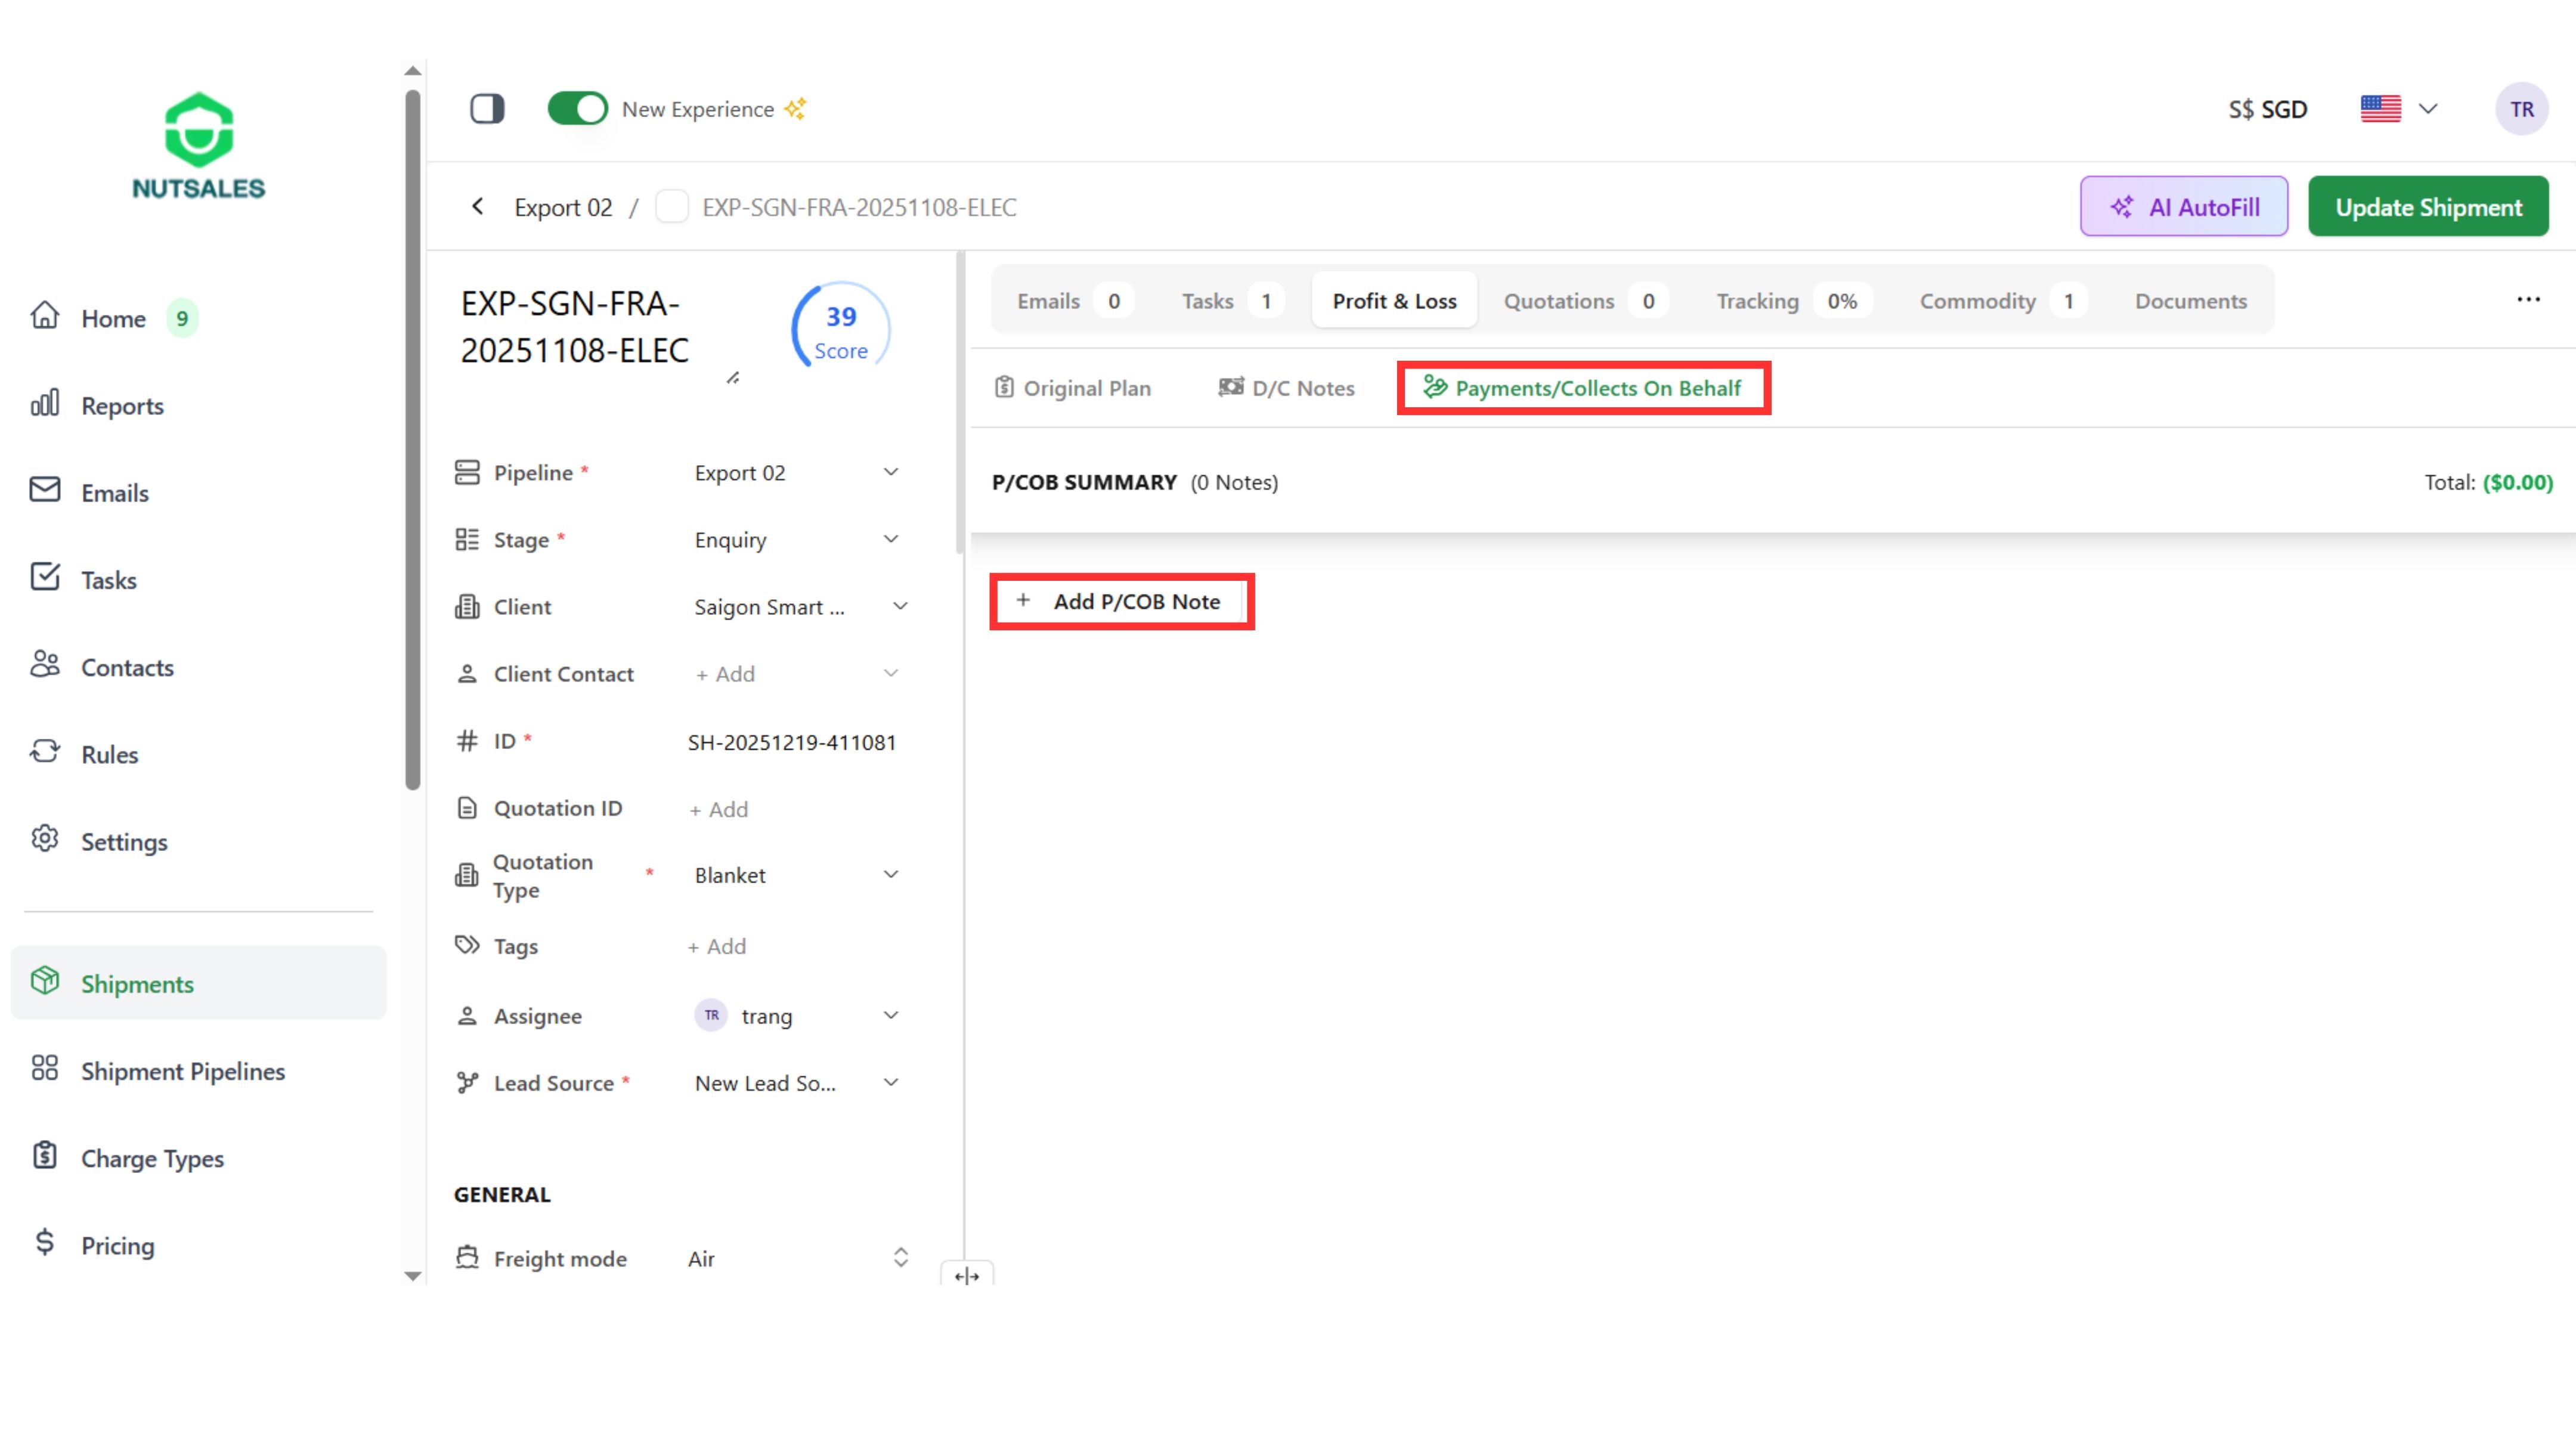Screen dimensions: 2576x1449
Task: Click the three-dot more options icon
Action: point(2528,300)
